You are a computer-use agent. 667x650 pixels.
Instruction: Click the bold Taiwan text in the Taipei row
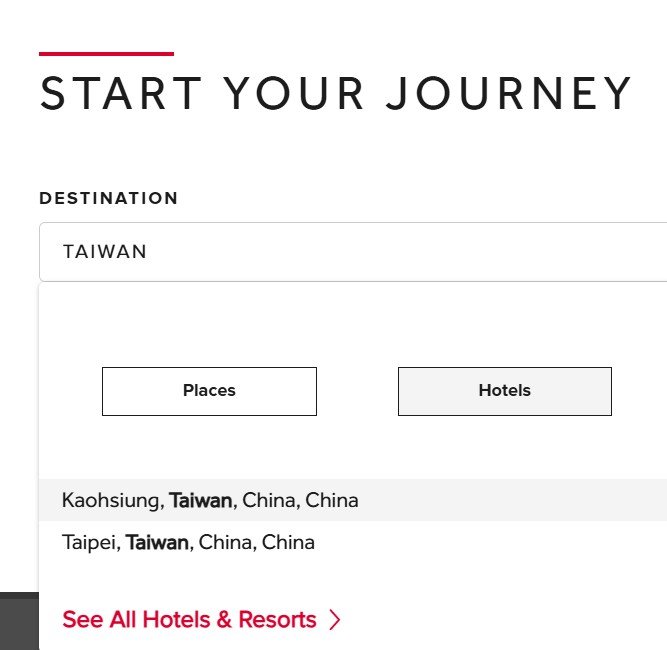click(x=157, y=543)
